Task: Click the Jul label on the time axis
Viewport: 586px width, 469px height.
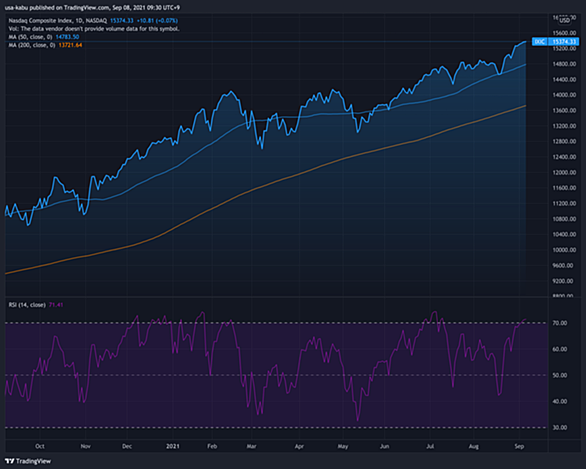Action: coord(430,446)
